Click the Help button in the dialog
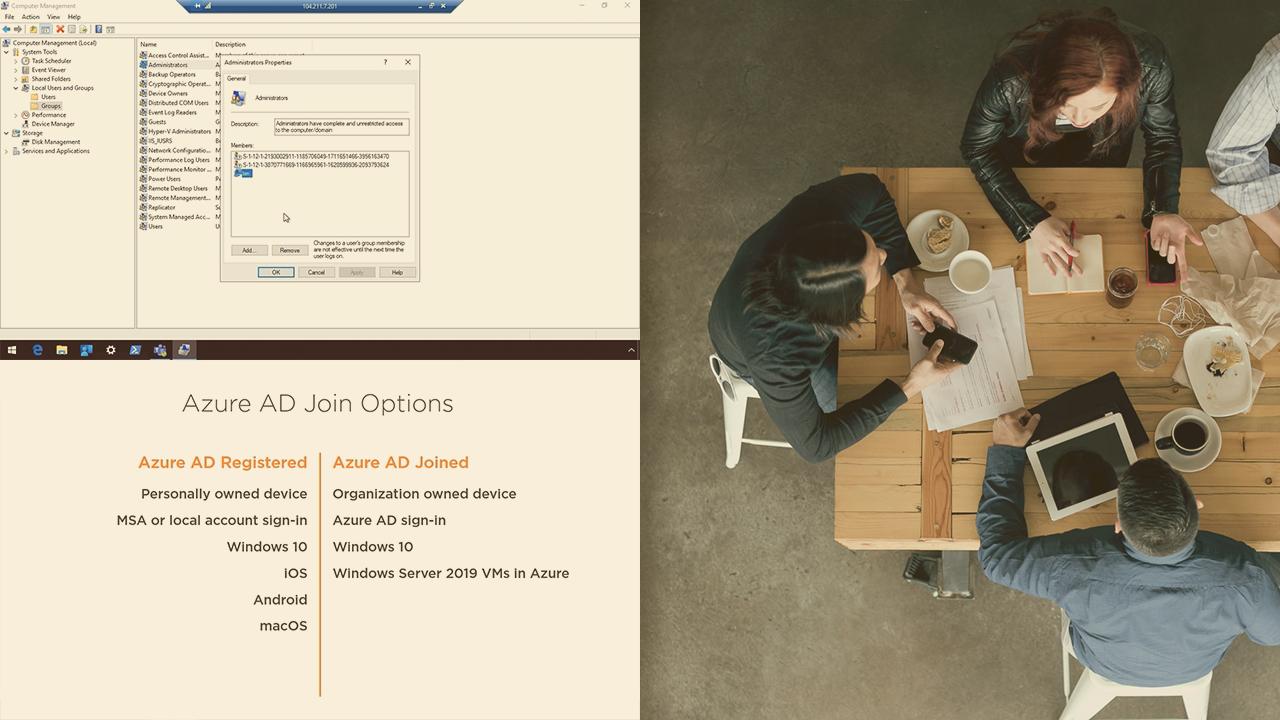 coord(397,272)
